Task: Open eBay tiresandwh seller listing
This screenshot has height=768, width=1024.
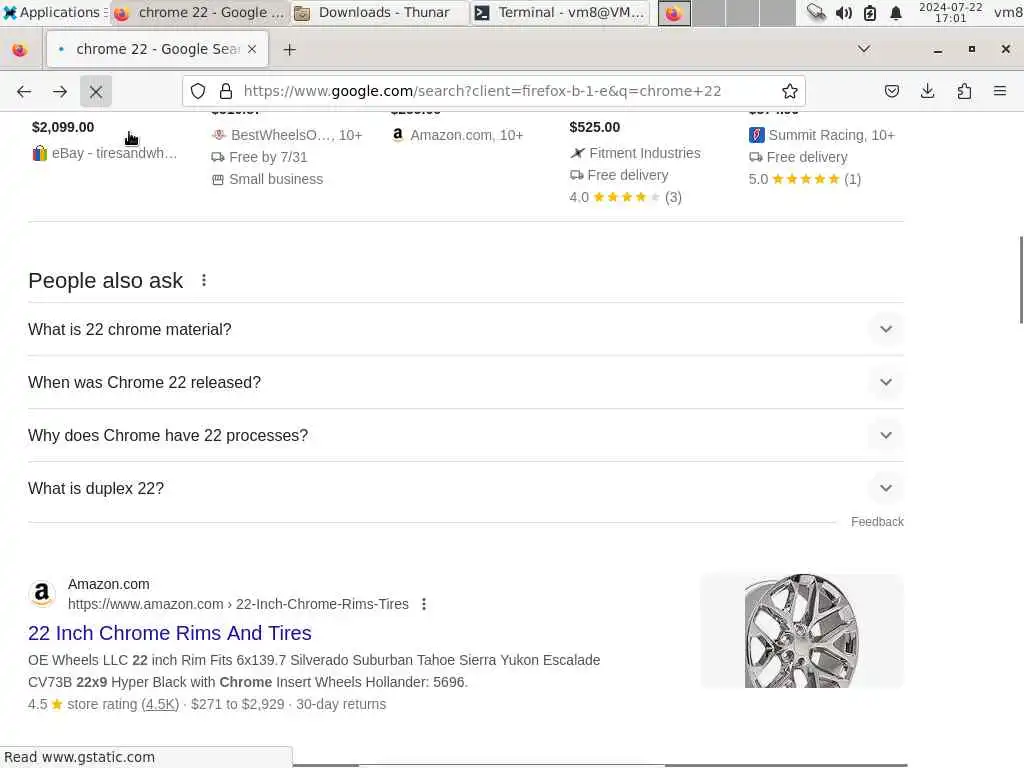Action: (x=104, y=153)
